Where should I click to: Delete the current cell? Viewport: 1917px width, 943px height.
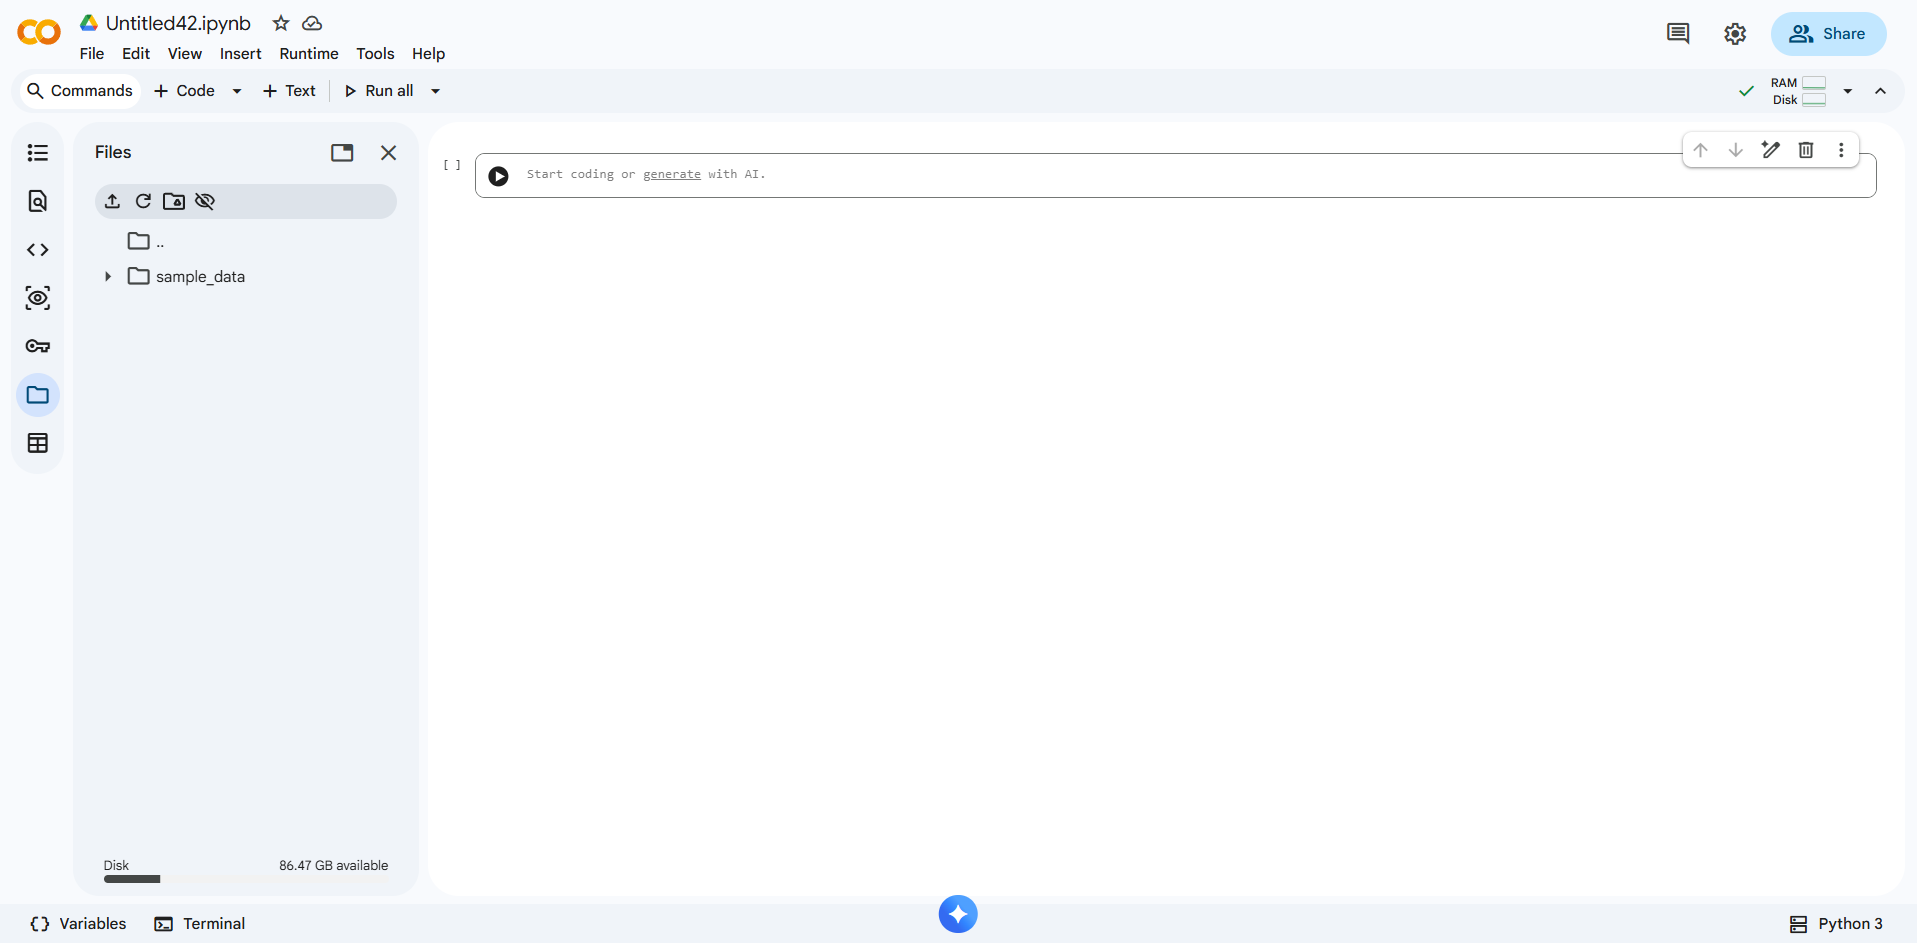1806,150
